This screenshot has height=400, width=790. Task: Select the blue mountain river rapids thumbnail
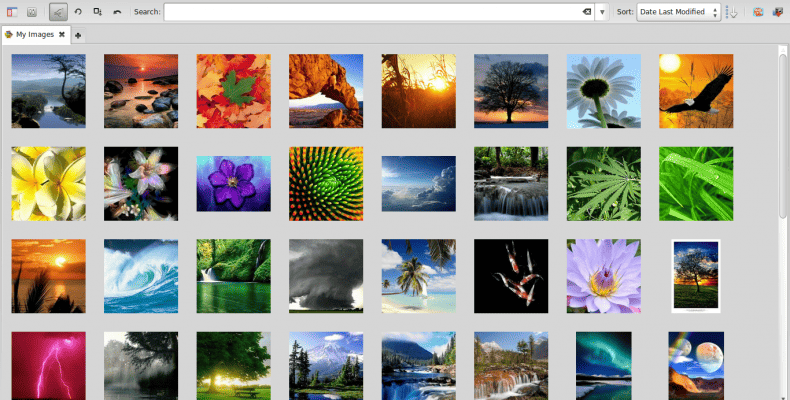419,366
